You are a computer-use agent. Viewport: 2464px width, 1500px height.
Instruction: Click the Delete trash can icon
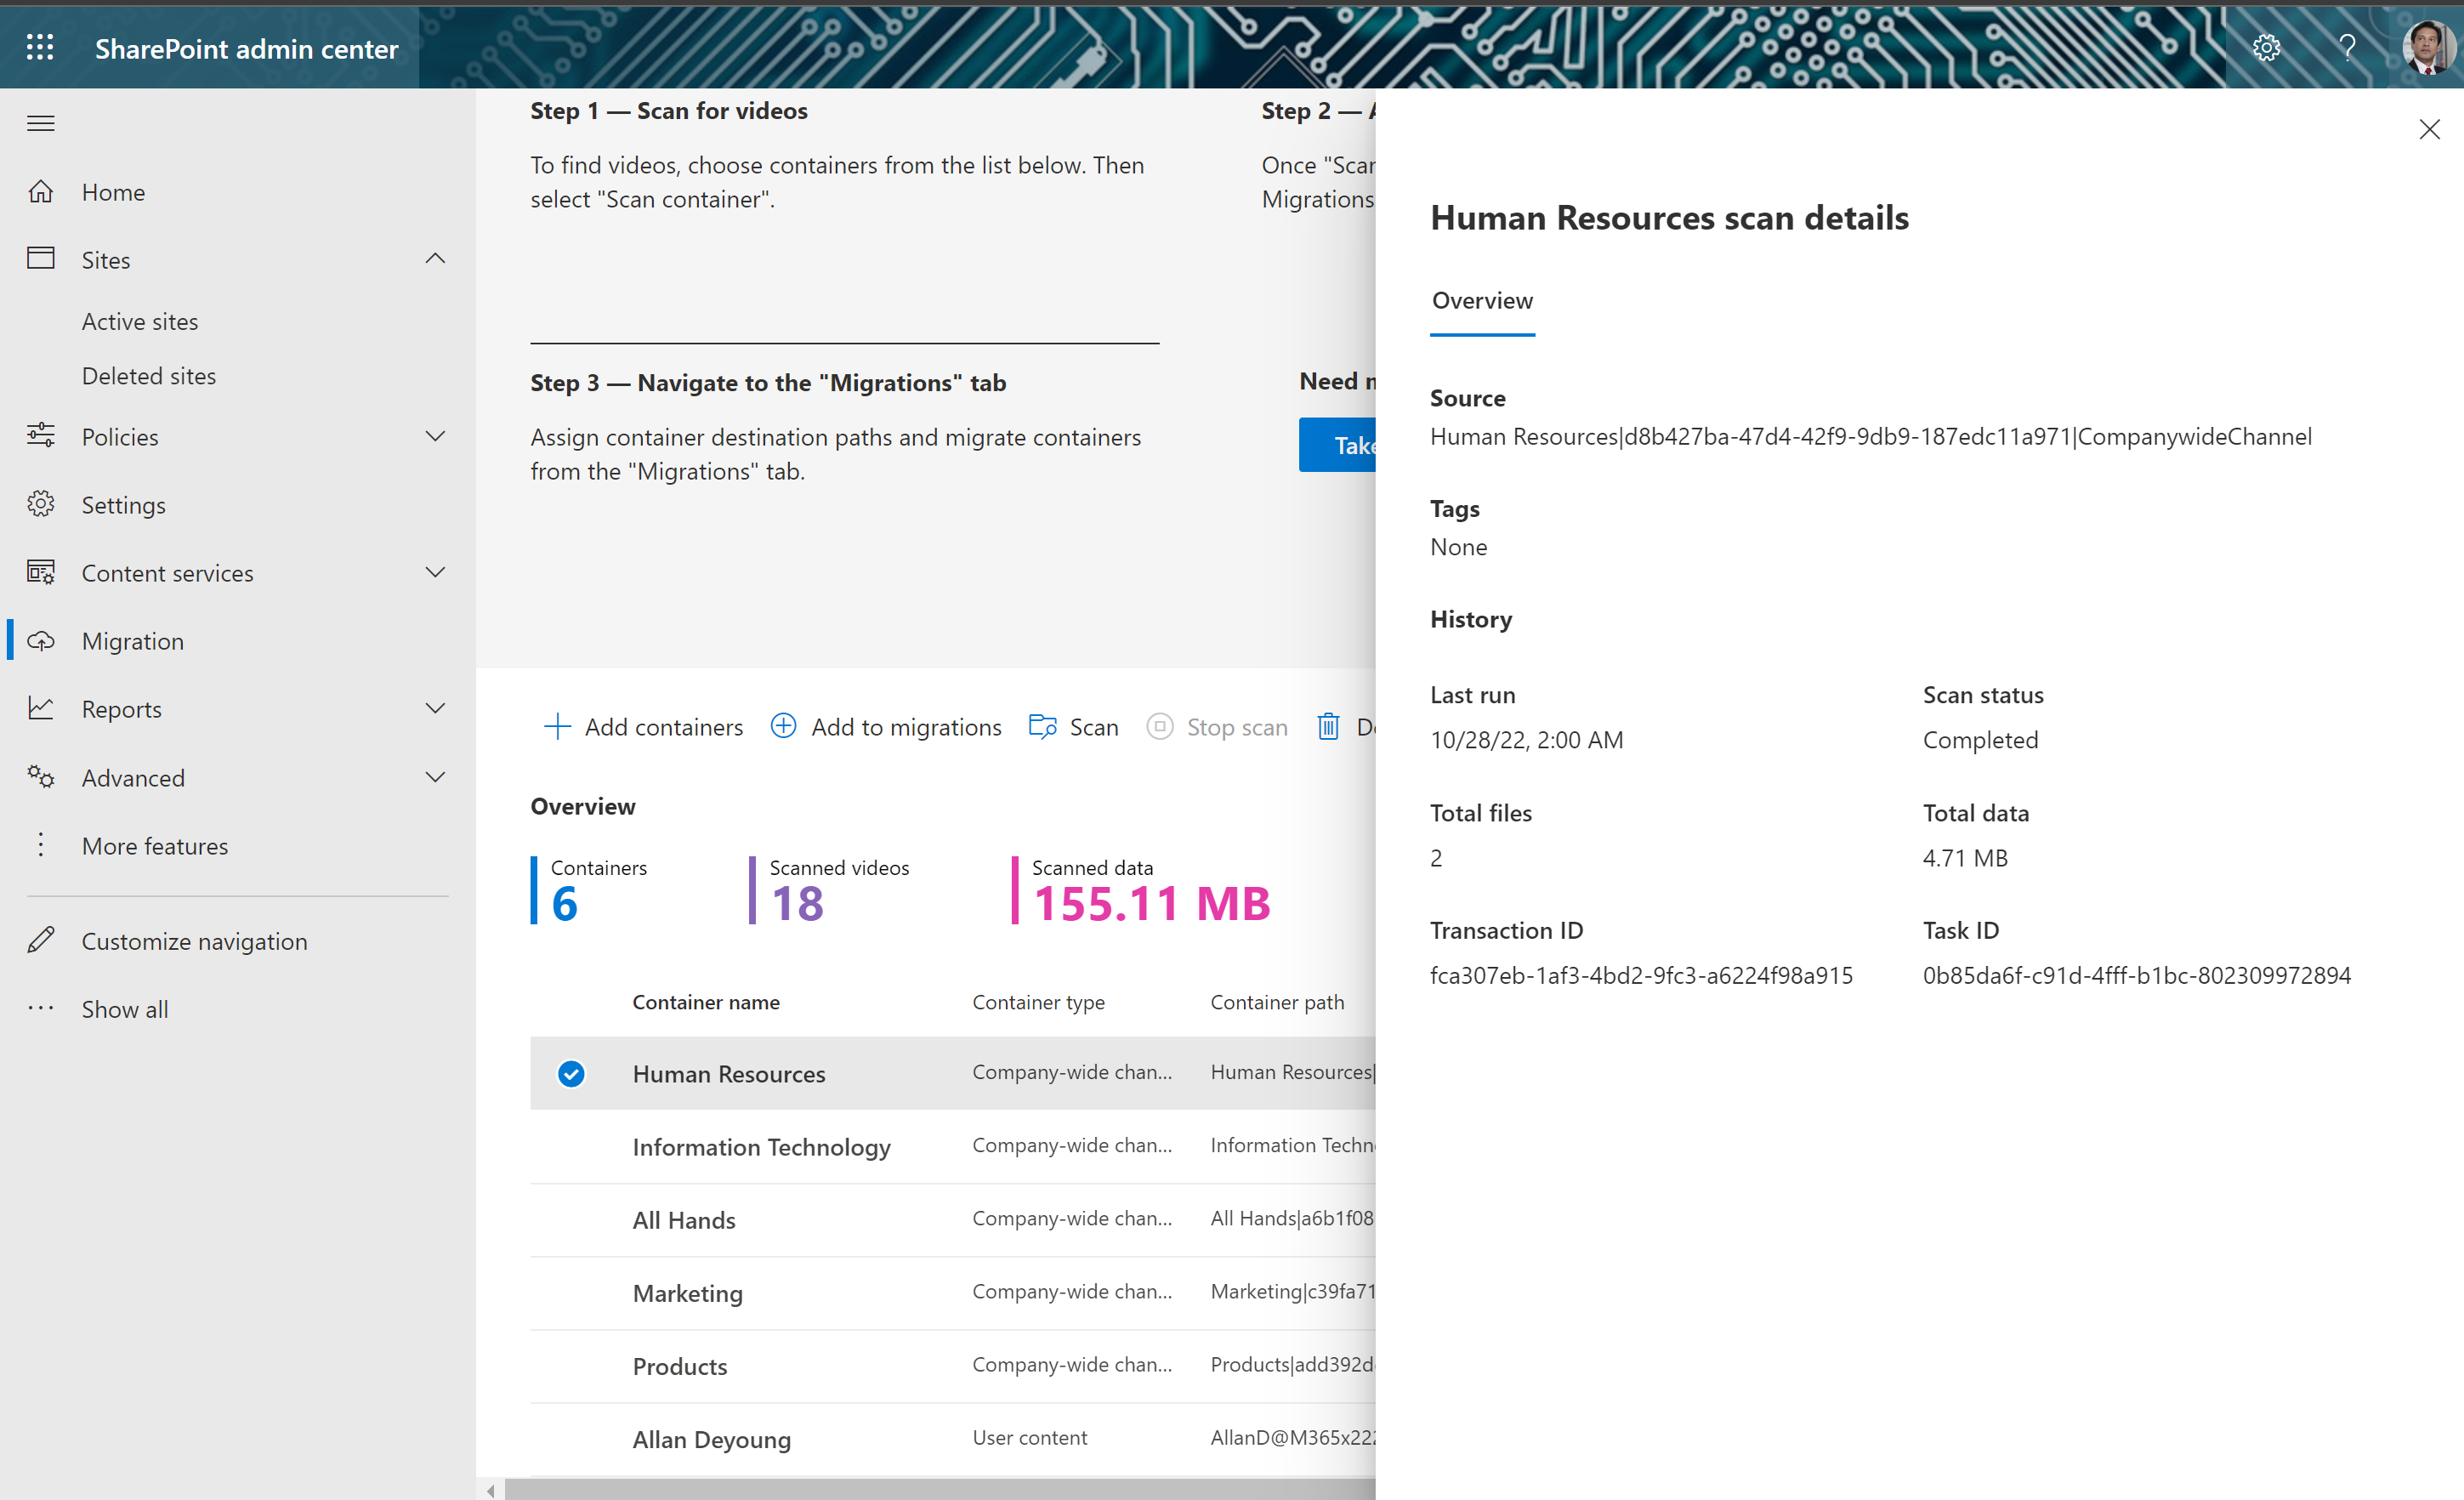1328,727
